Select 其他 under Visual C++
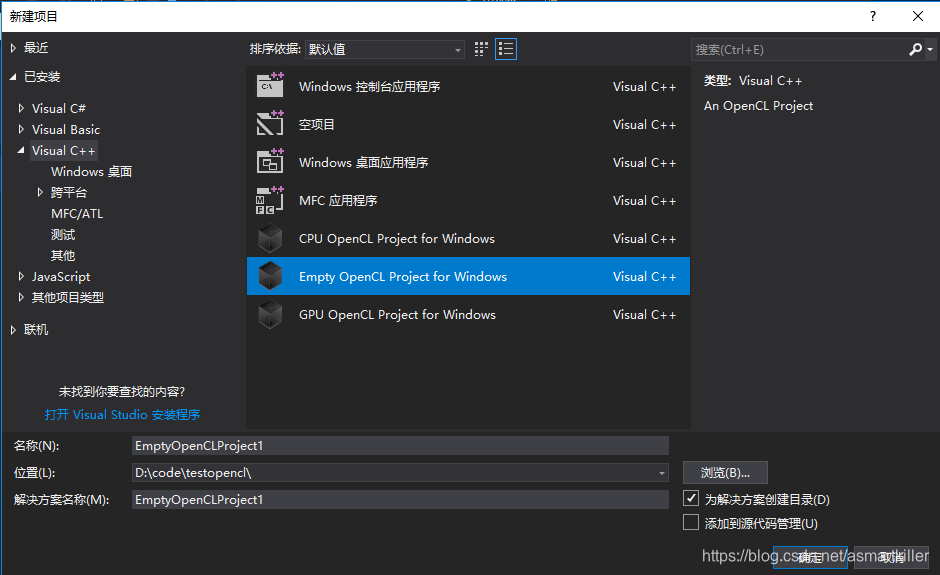 (63, 255)
